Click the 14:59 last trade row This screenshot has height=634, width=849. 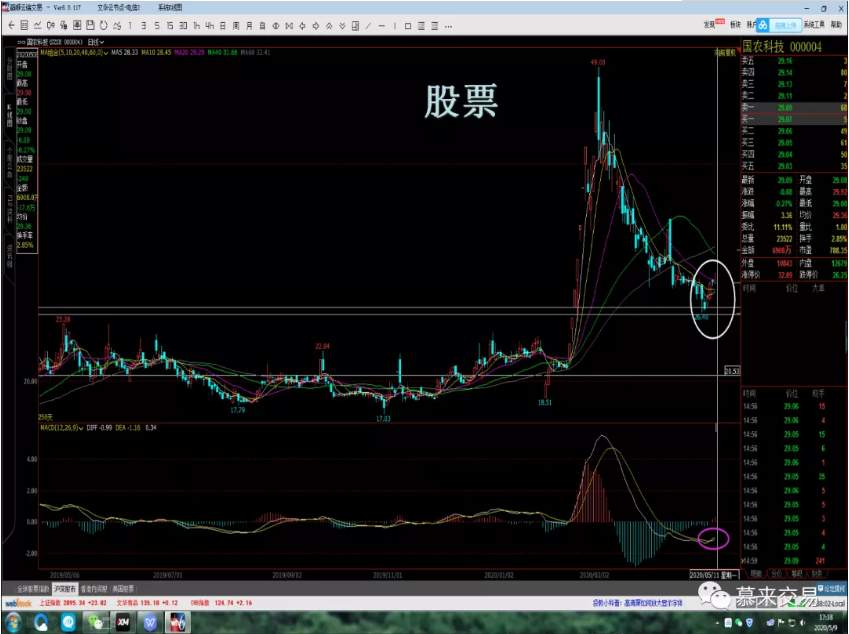coord(783,561)
